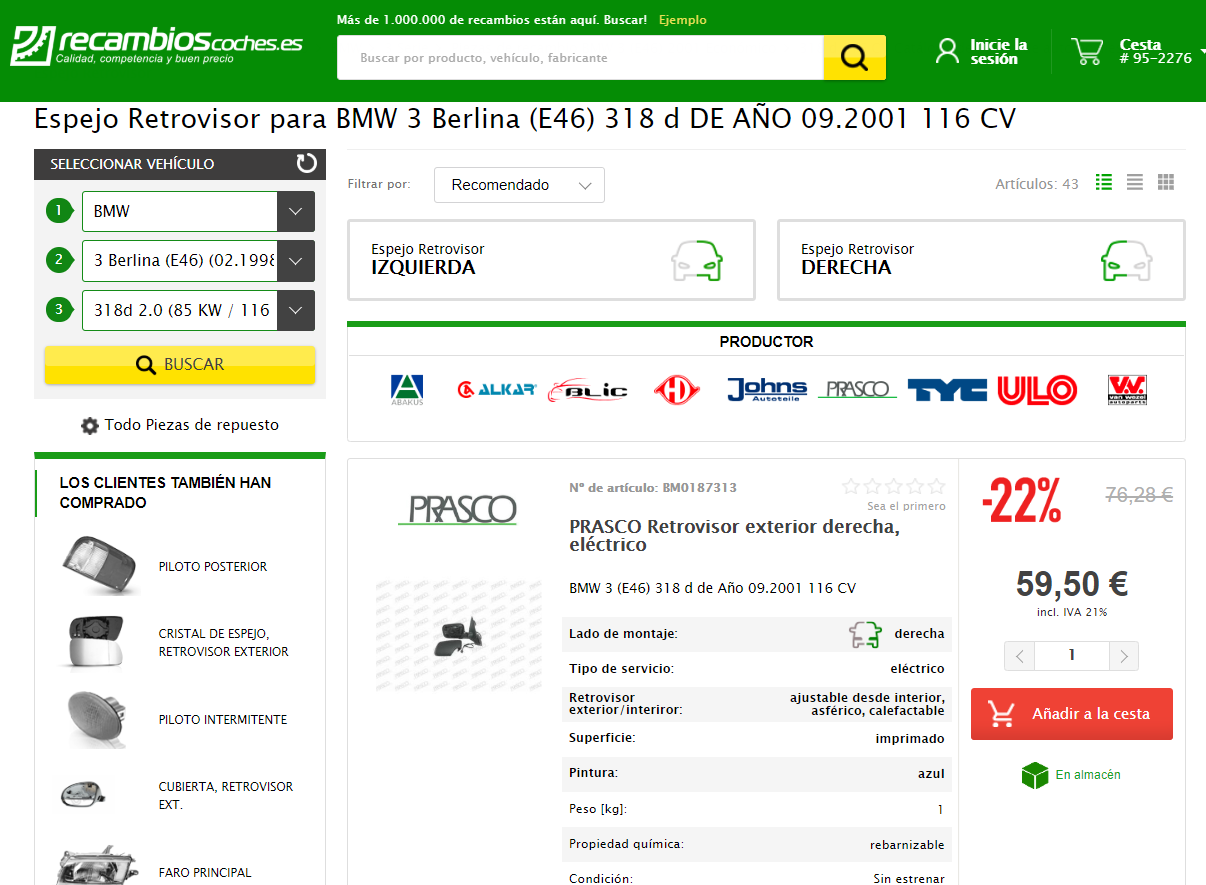The height and width of the screenshot is (885, 1206).
Task: Switch to grid view icon
Action: 1165,182
